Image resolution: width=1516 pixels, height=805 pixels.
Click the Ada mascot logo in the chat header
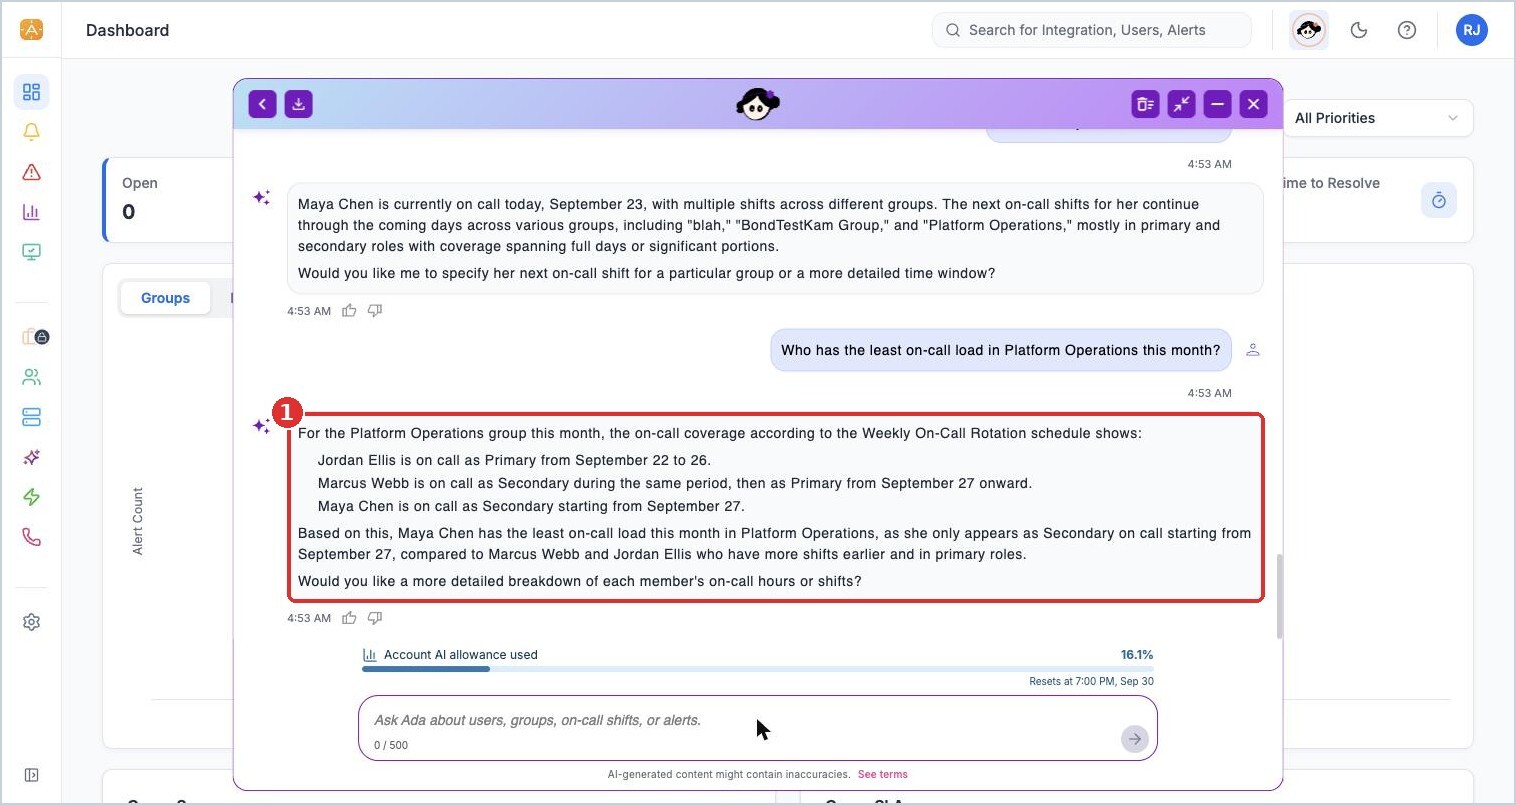pos(758,104)
